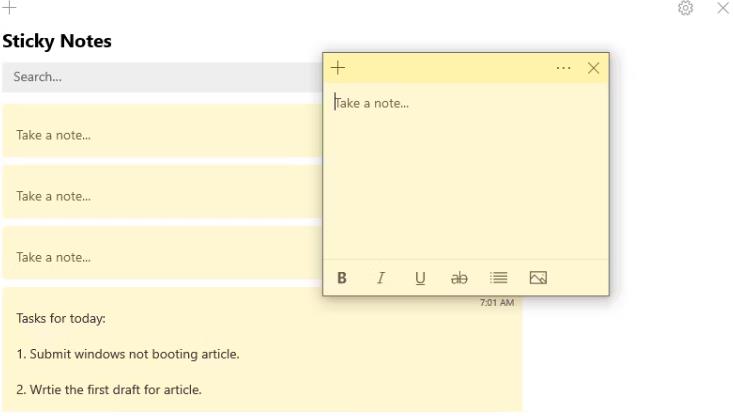Open the note's three-dot menu

563,68
